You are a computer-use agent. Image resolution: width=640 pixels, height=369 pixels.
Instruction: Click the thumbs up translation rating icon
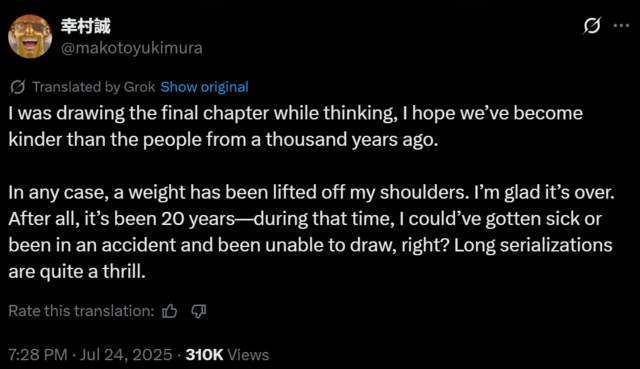(169, 311)
